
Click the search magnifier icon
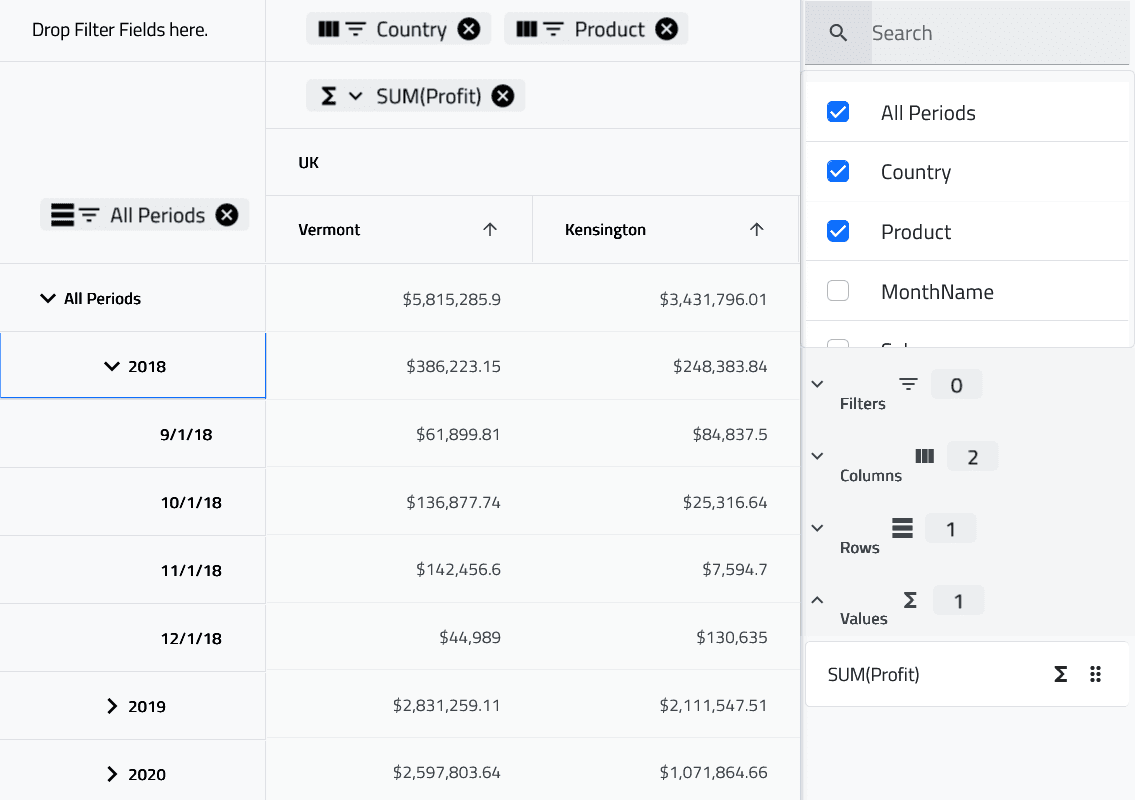pos(838,33)
